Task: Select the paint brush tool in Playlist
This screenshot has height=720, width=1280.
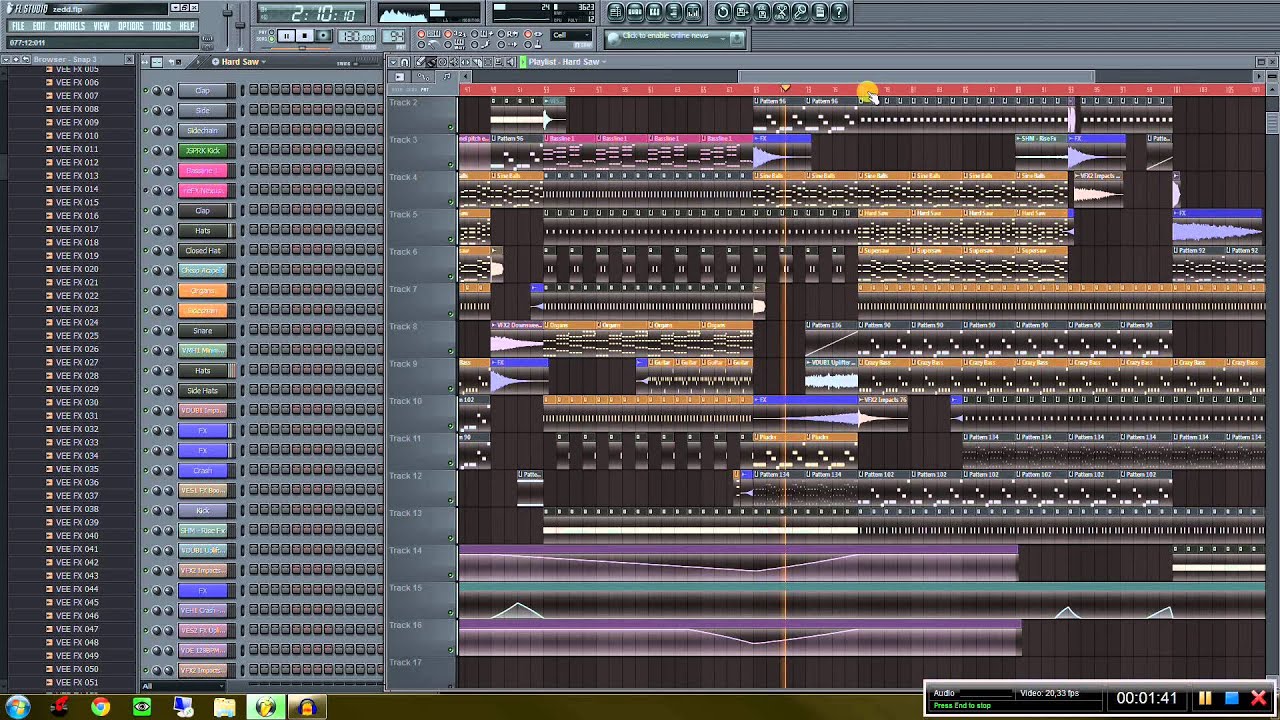Action: (431, 62)
